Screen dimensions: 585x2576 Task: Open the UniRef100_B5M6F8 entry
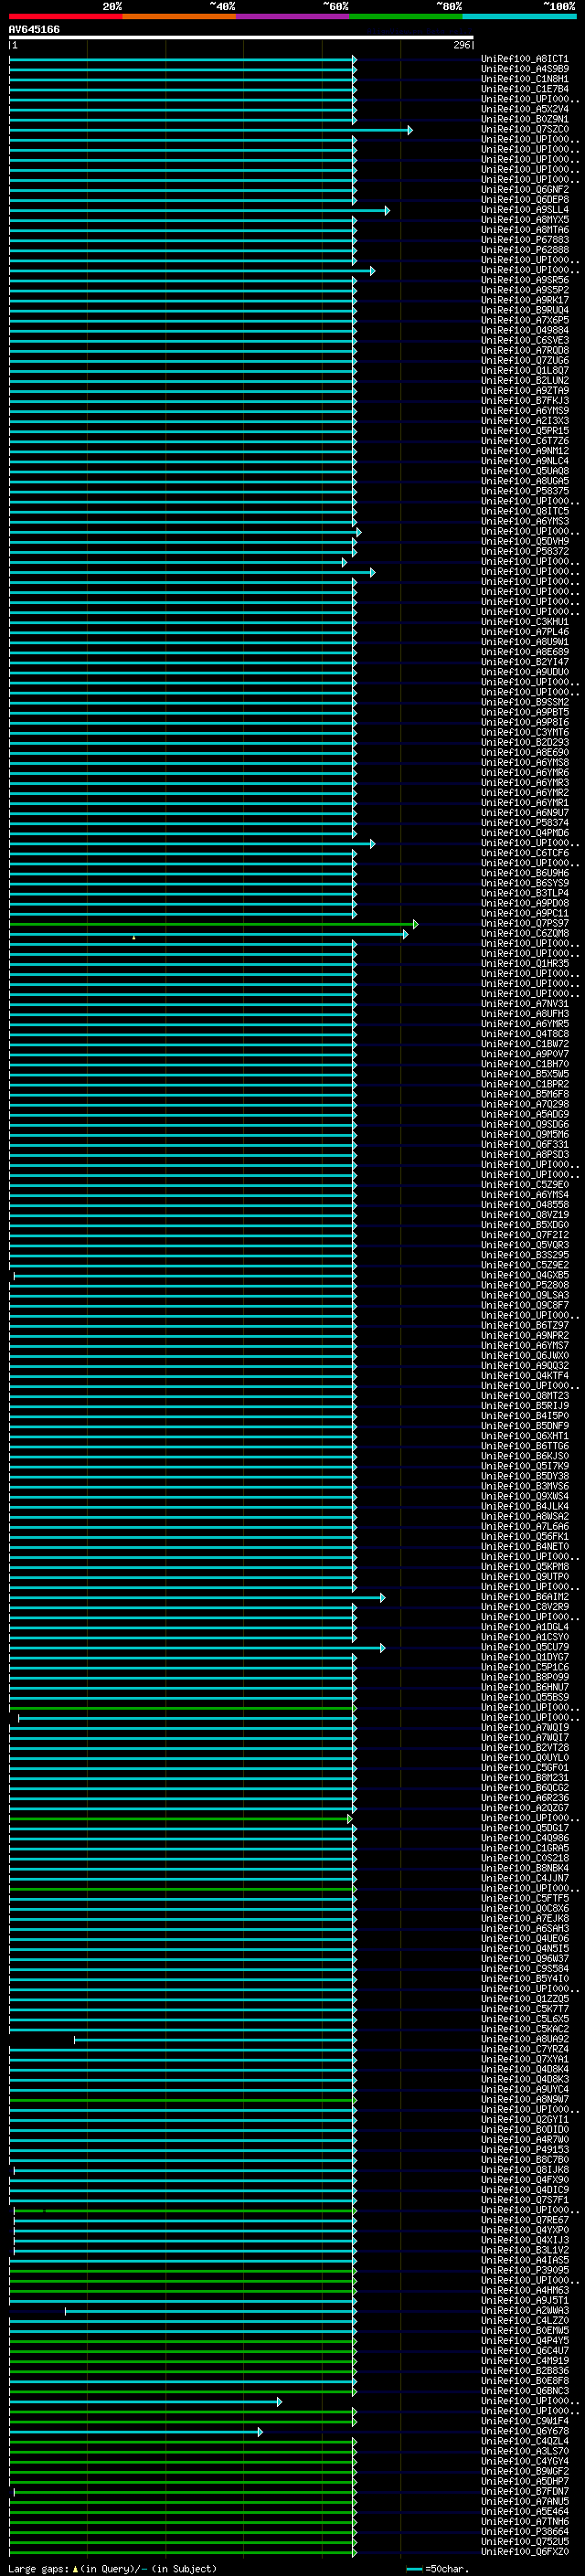coord(524,1095)
